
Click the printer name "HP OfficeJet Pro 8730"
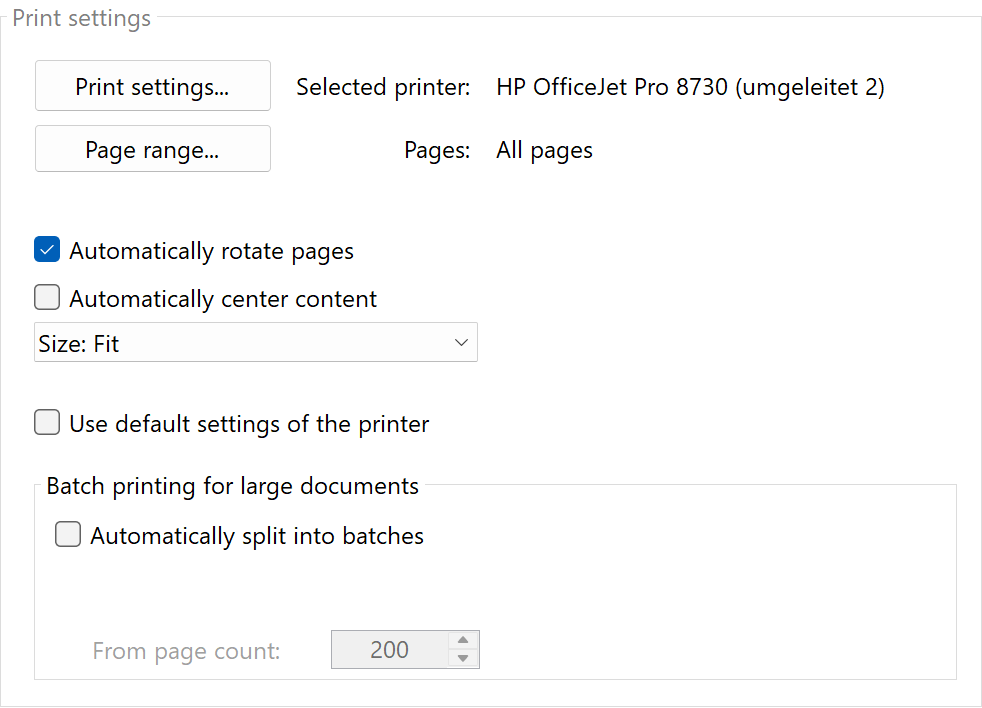tap(689, 87)
